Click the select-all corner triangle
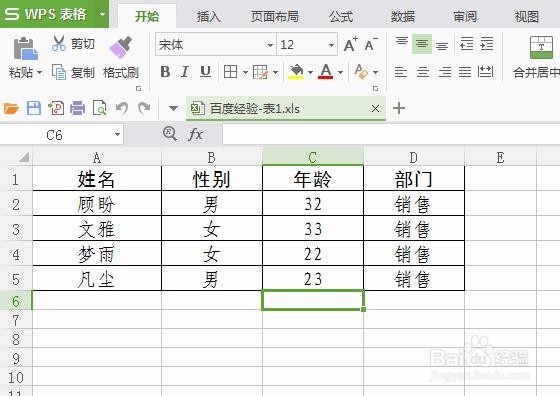The width and height of the screenshot is (560, 396). click(24, 157)
